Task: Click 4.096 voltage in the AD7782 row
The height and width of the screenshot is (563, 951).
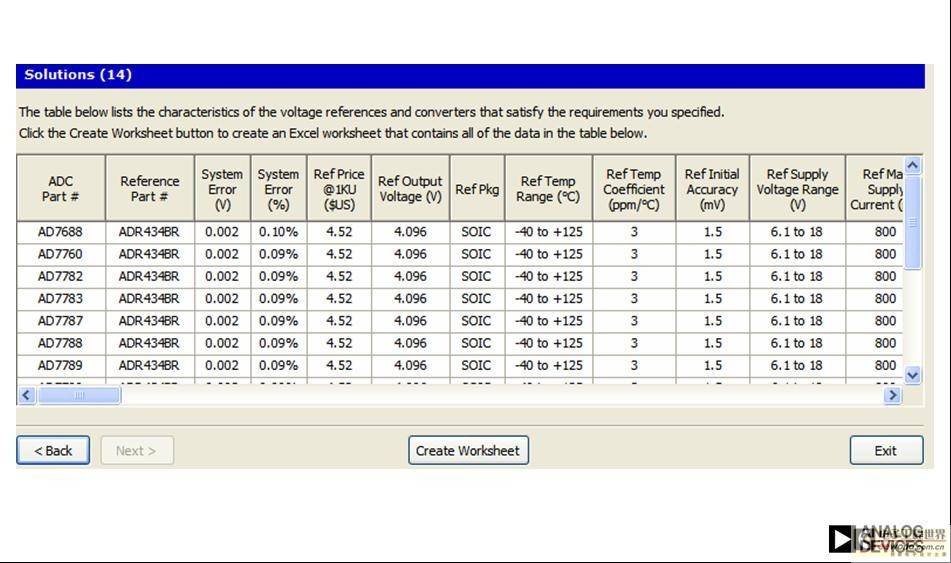Action: click(x=410, y=277)
